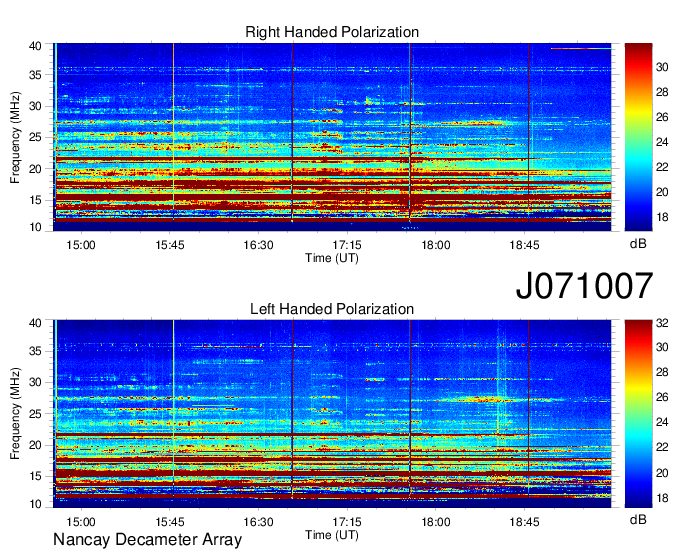The width and height of the screenshot is (680, 552).
Task: Click the color bar beside the Left Handed plot
Action: 638,414
